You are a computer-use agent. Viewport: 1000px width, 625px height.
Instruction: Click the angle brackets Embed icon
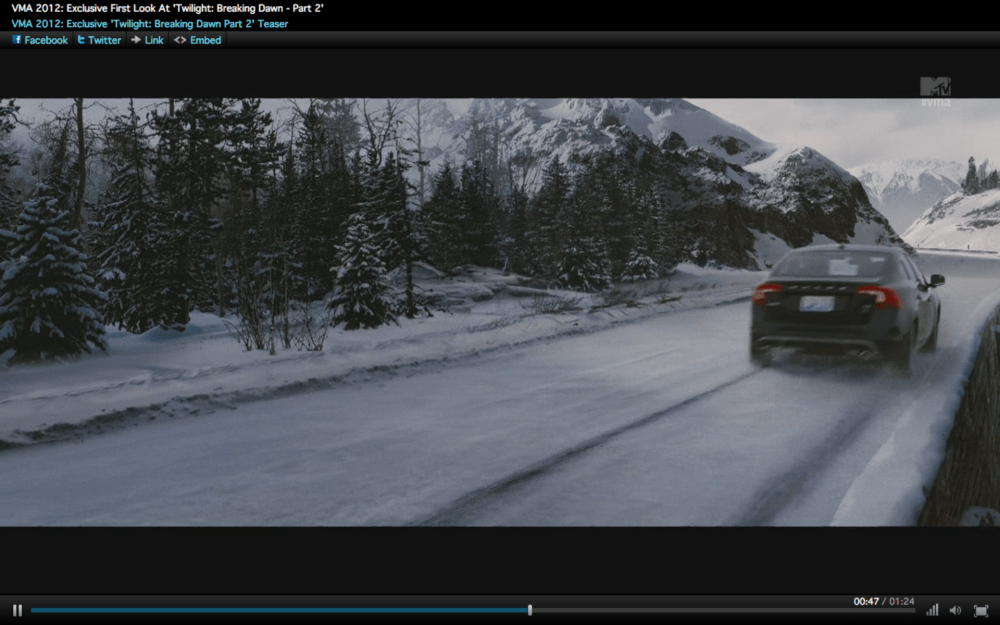180,40
